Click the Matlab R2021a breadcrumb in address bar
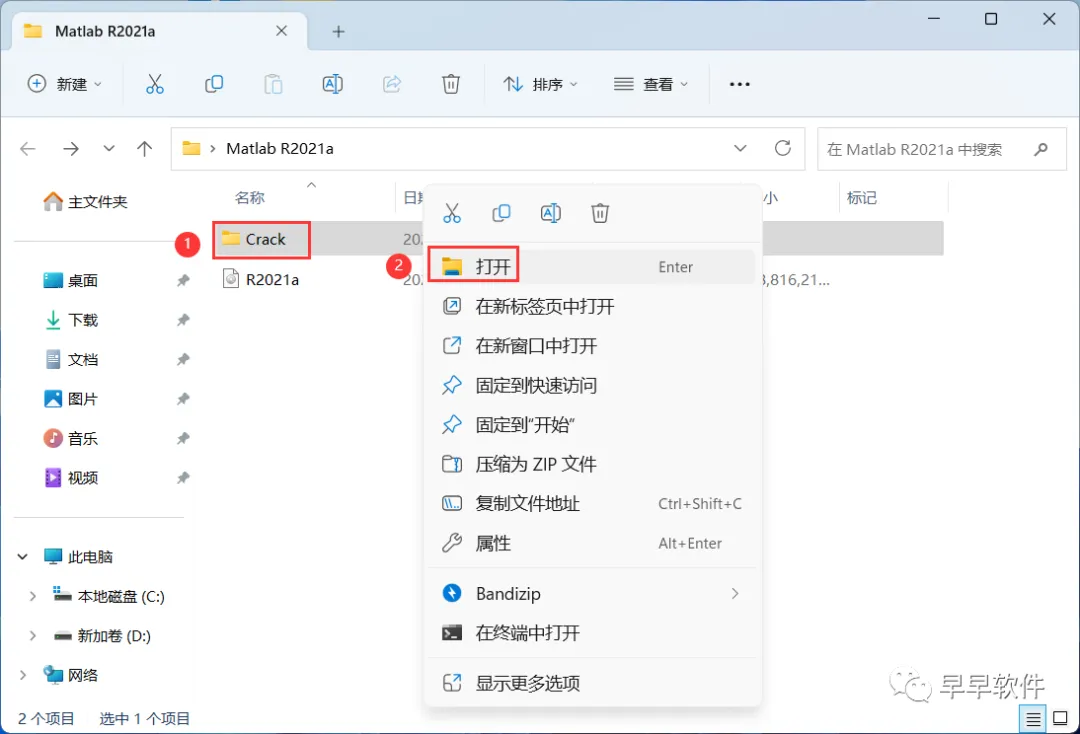Viewport: 1080px width, 734px height. [280, 149]
